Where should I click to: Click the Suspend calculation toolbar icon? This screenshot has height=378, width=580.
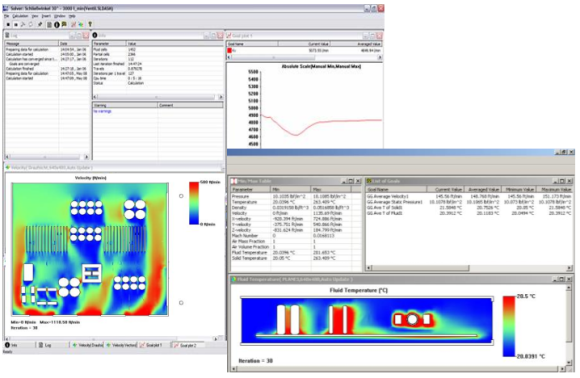16,25
